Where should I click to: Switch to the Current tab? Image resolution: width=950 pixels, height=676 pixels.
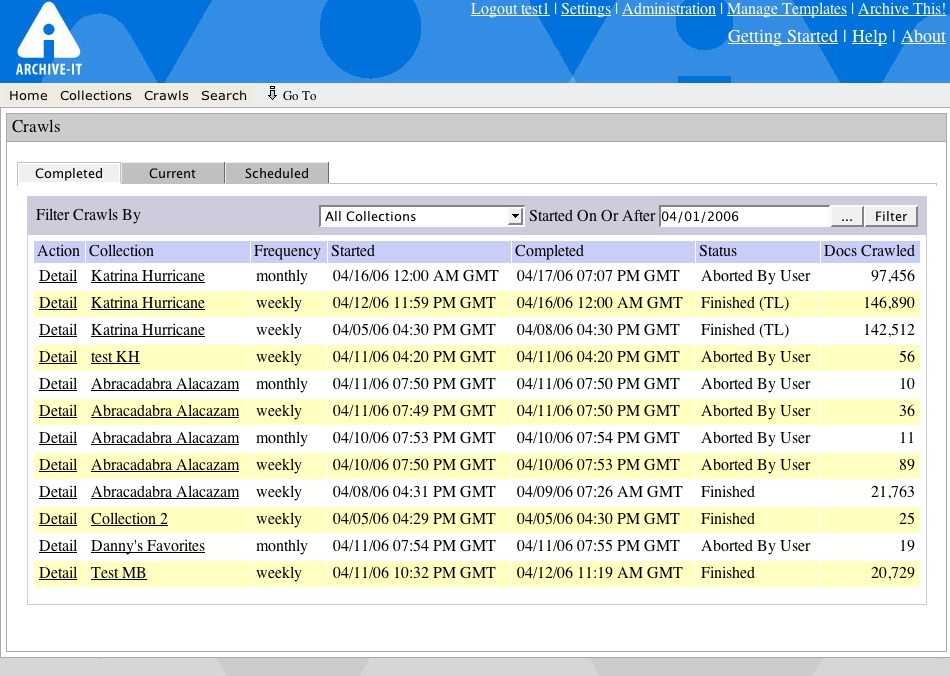coord(172,173)
